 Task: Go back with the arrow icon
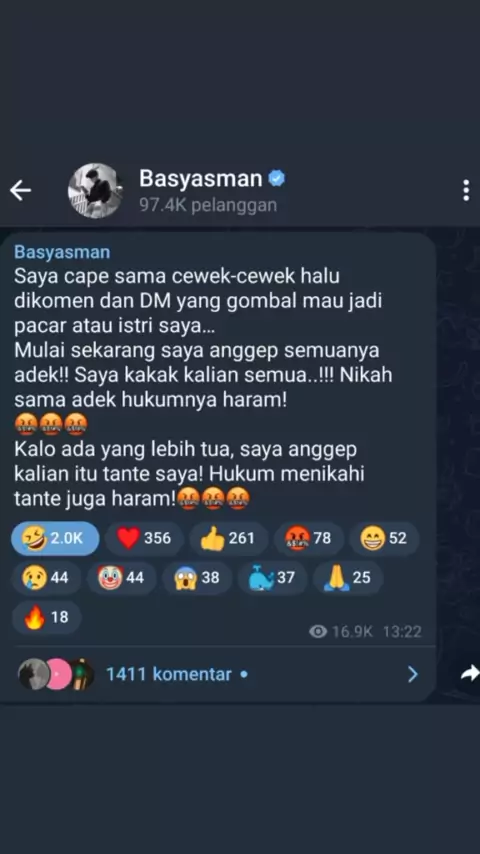click(x=20, y=191)
